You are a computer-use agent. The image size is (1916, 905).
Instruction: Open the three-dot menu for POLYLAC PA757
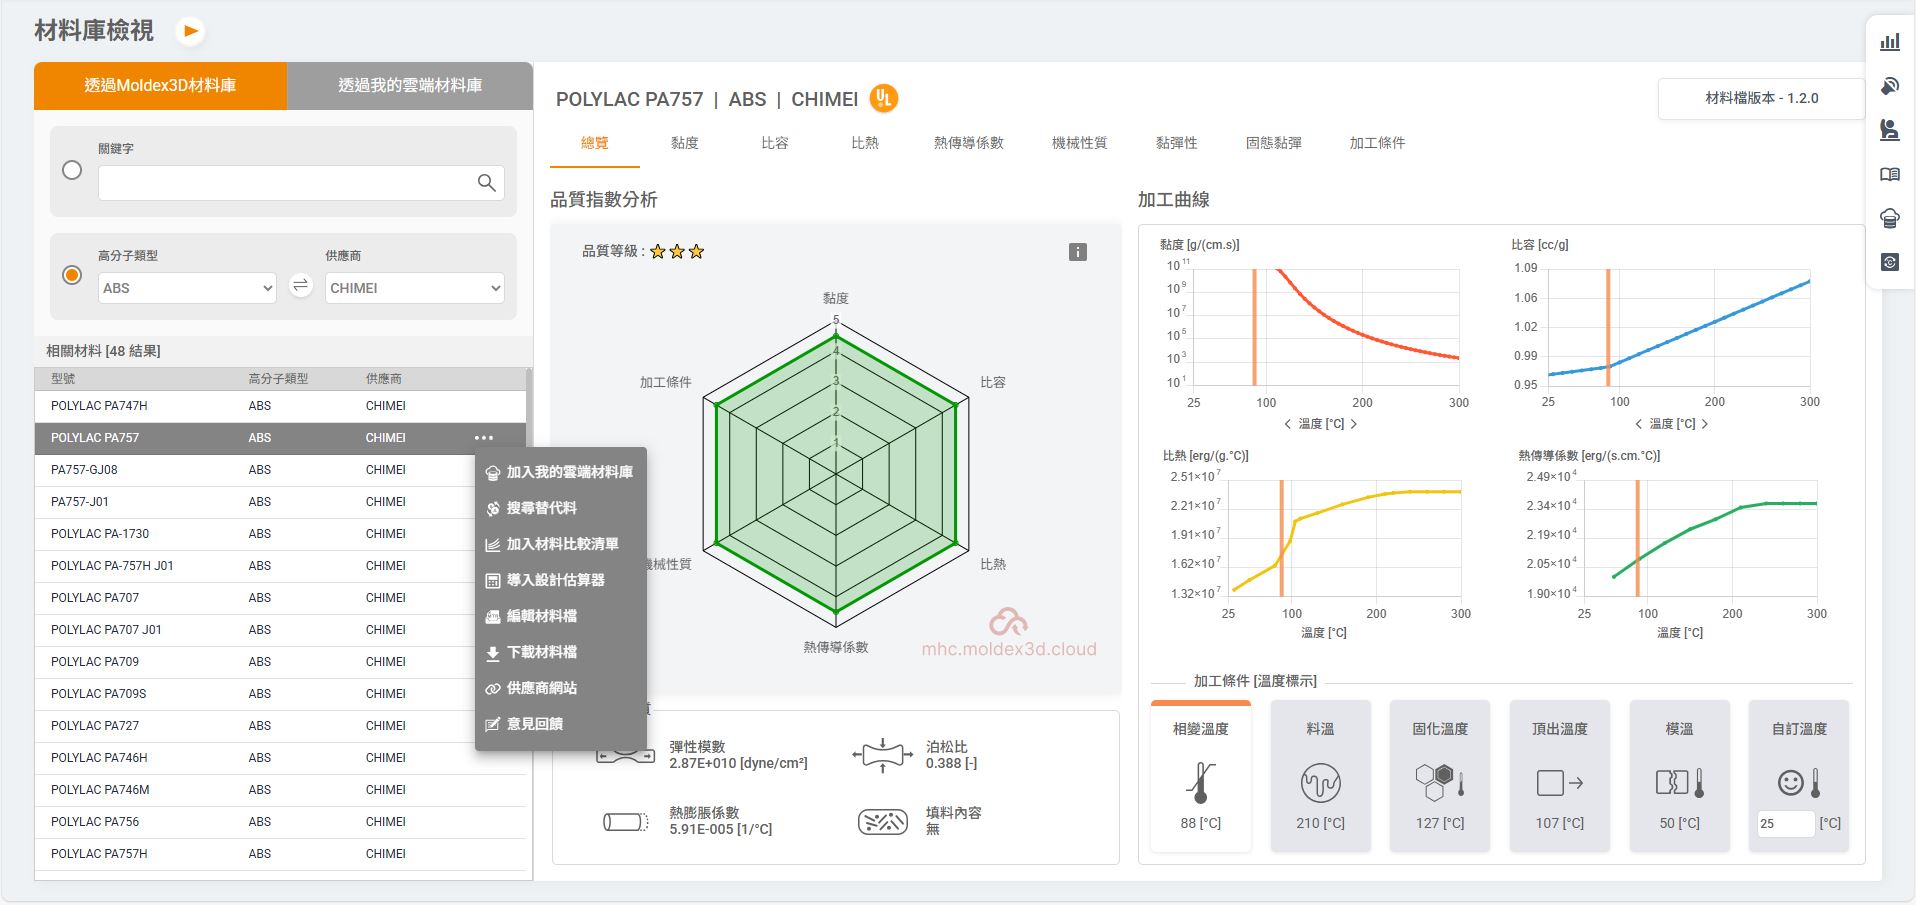[x=484, y=438]
